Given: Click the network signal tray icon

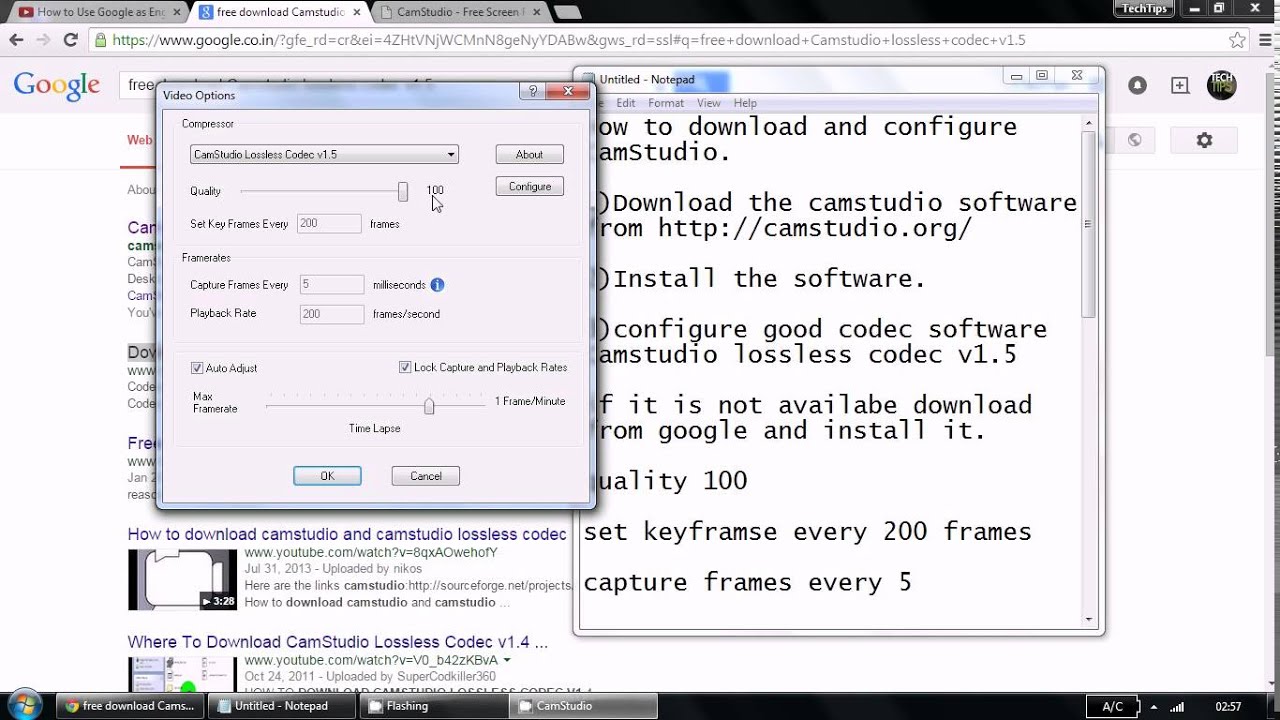Looking at the screenshot, I should tap(1177, 707).
